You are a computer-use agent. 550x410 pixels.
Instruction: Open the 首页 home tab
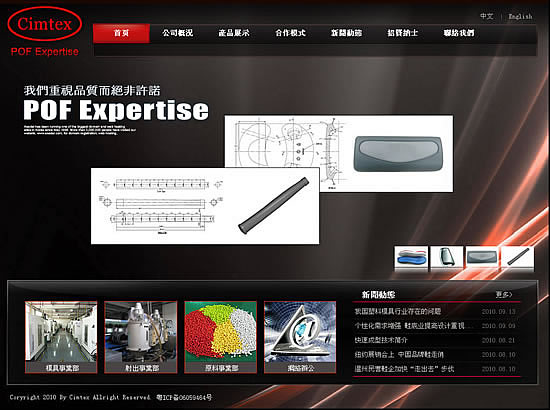121,33
